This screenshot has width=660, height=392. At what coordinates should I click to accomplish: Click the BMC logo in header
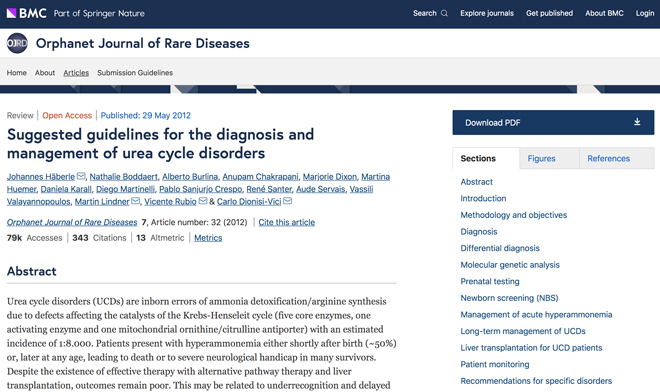pyautogui.click(x=26, y=13)
